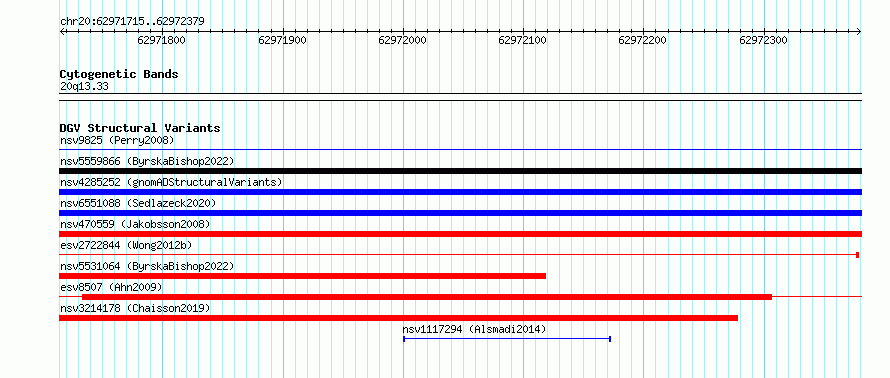Viewport: 890px width, 378px height.
Task: Click ruler position 62971900
Action: point(282,41)
